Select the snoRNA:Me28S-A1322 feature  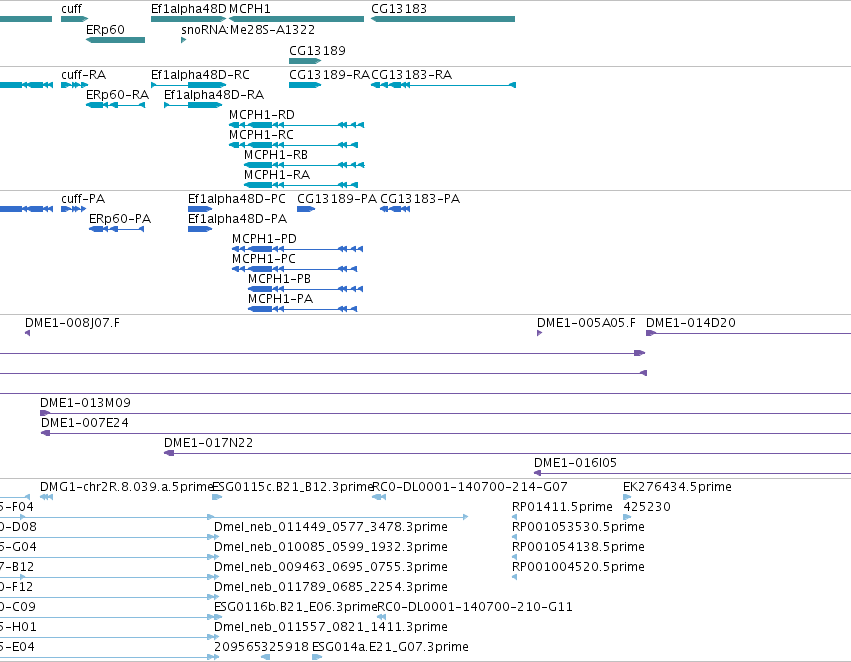183,40
